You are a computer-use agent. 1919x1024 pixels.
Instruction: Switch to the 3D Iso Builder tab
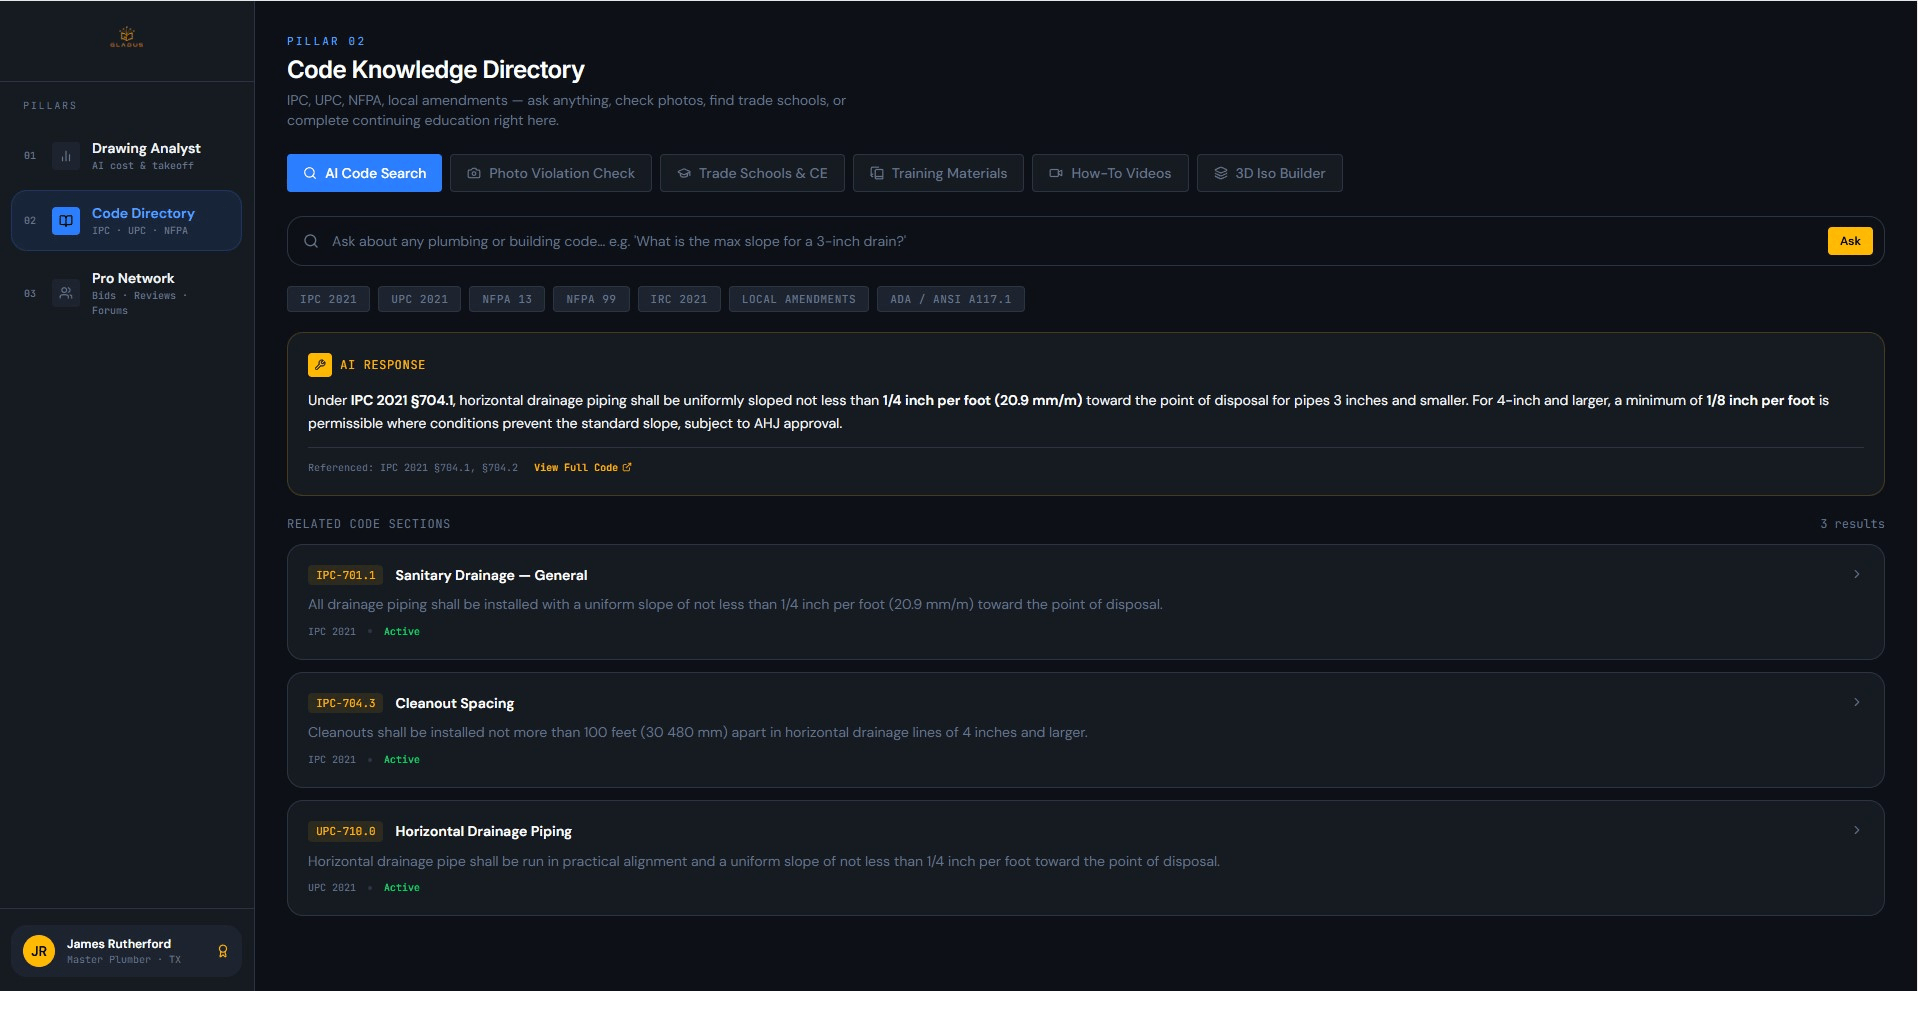pos(1270,173)
